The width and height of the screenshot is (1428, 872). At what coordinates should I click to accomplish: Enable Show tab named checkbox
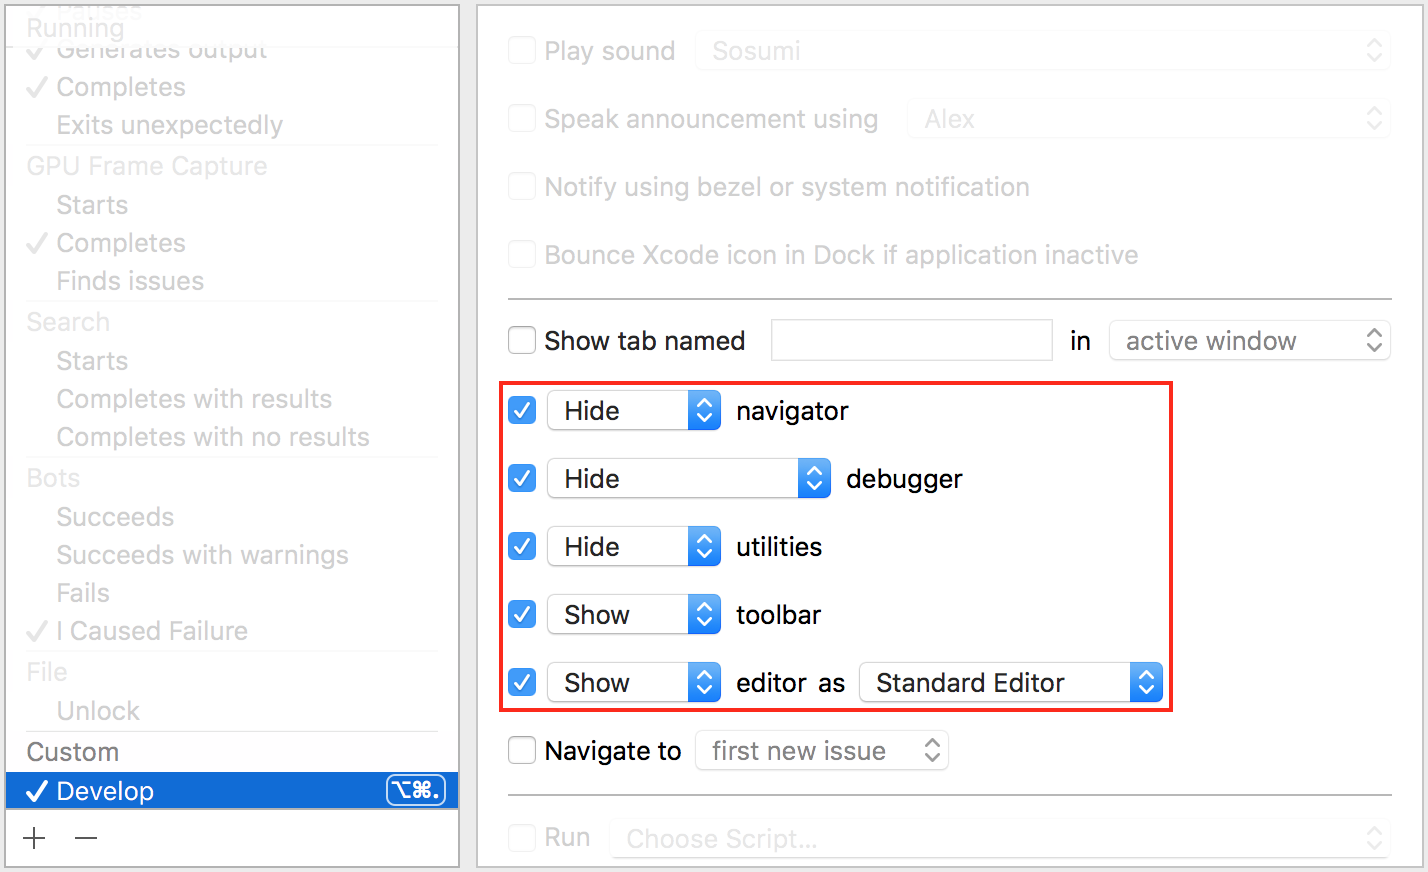[x=522, y=341]
